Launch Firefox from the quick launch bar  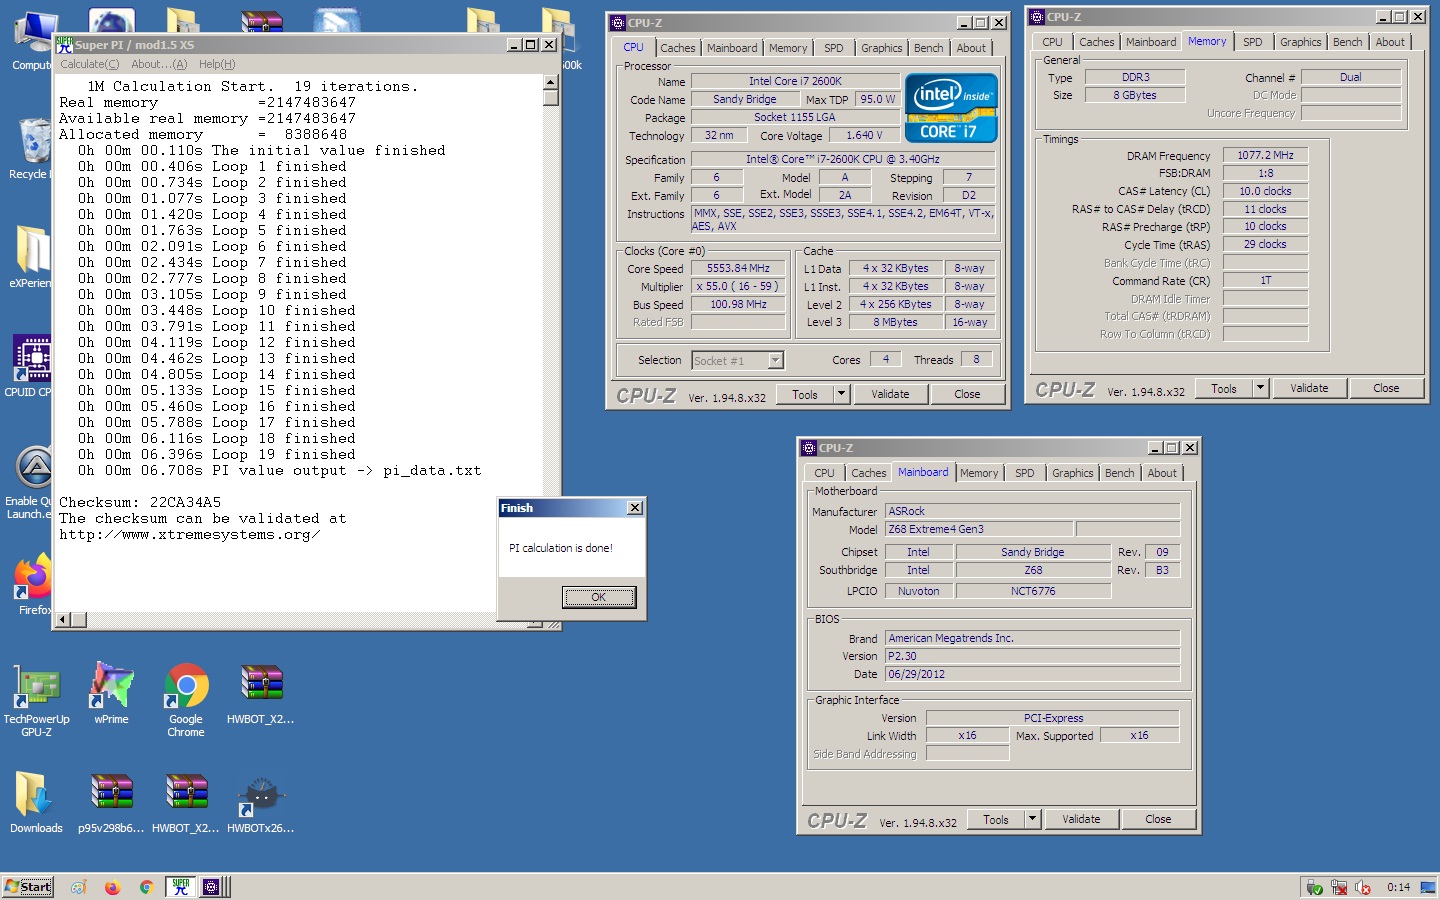point(112,887)
